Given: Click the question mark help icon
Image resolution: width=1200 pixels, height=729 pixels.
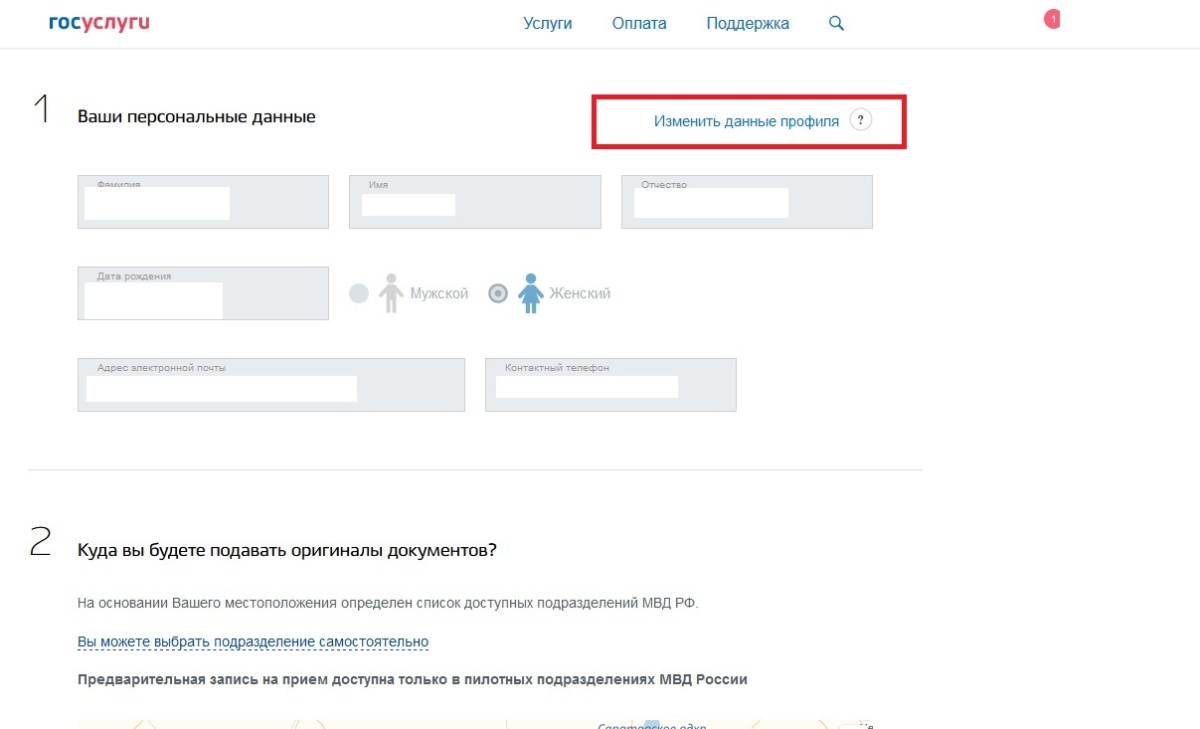Looking at the screenshot, I should [x=860, y=121].
